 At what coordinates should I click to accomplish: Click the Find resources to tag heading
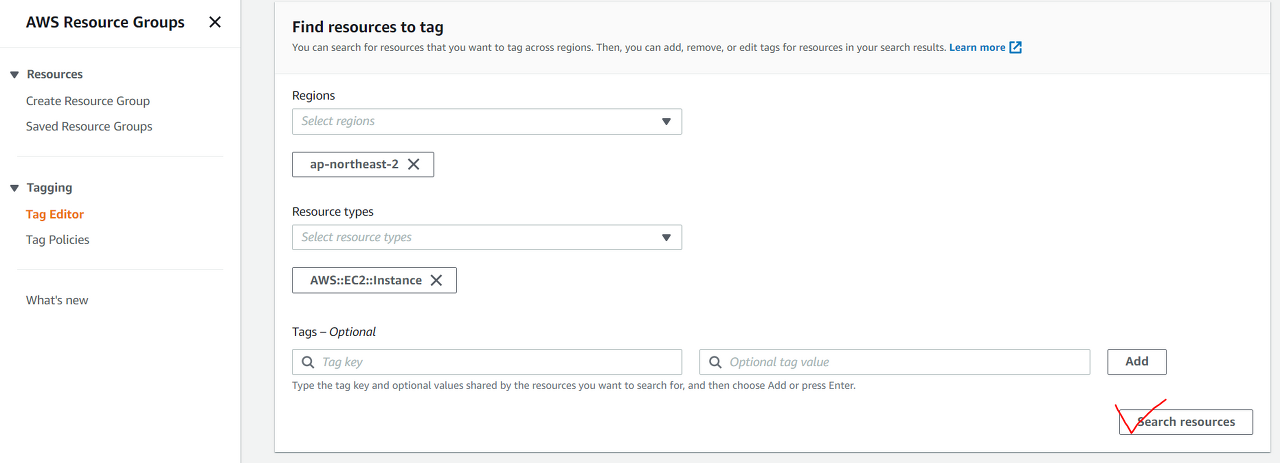pos(368,27)
